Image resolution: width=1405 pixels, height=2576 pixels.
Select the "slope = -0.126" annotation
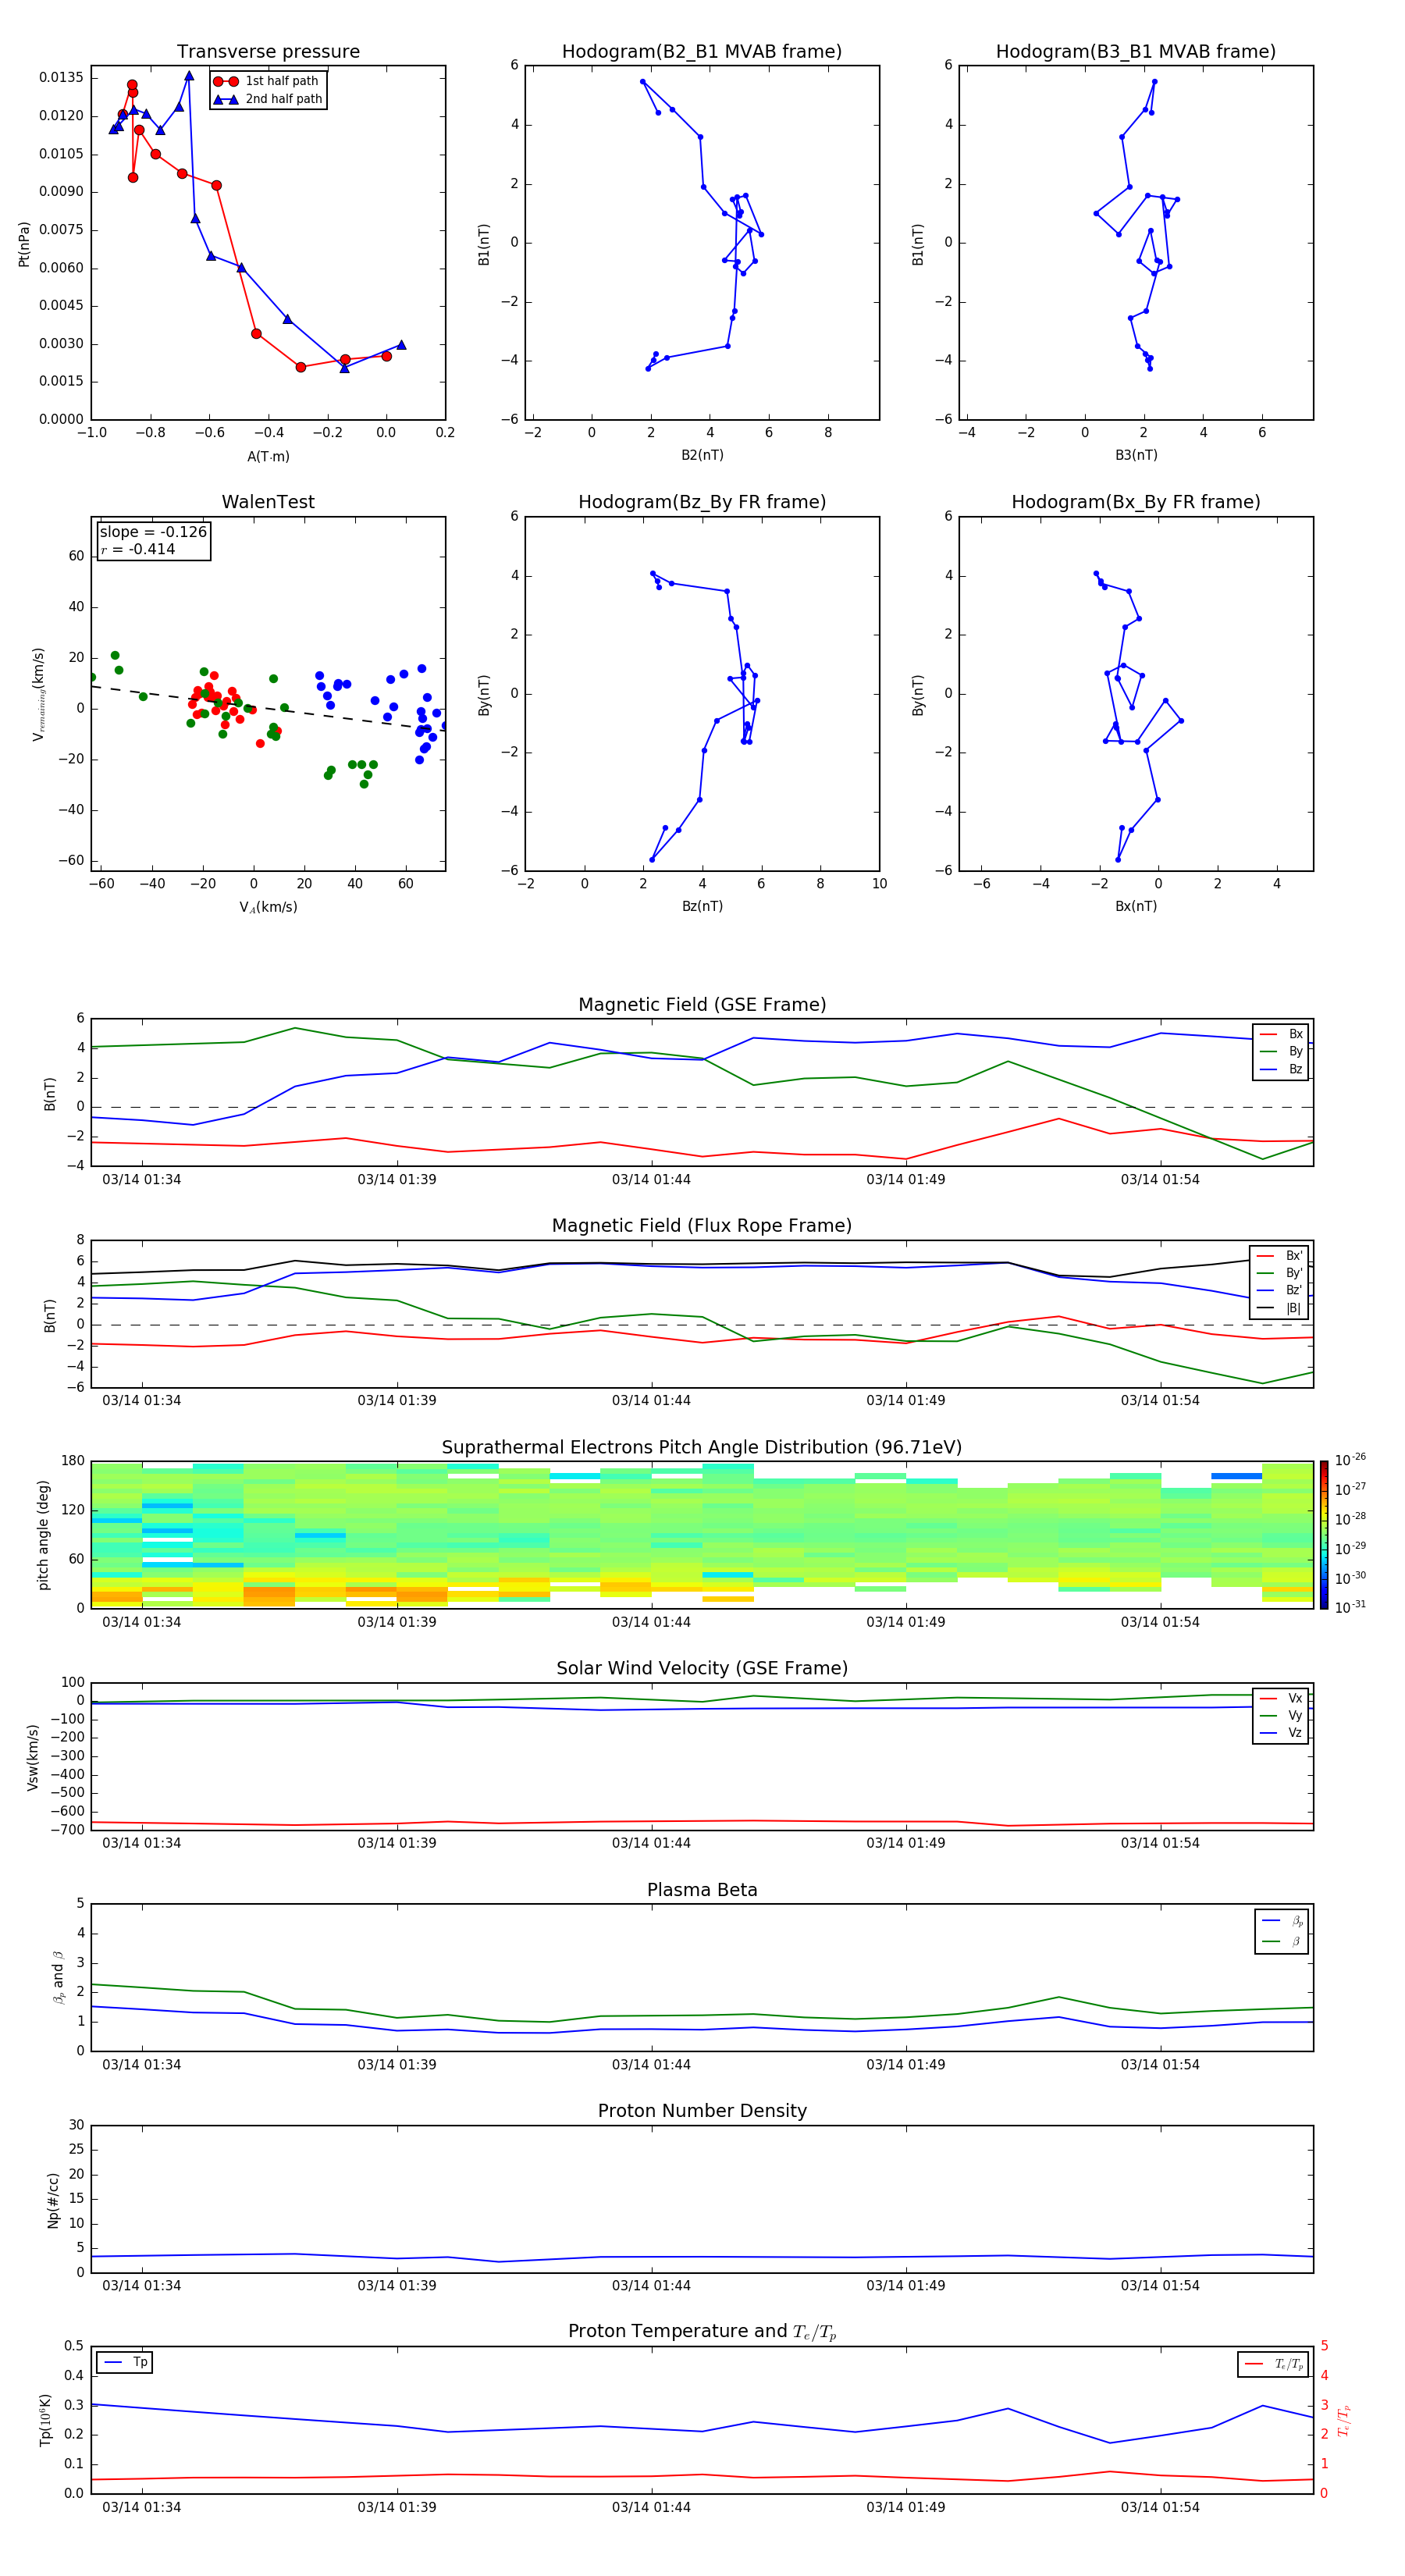(153, 532)
